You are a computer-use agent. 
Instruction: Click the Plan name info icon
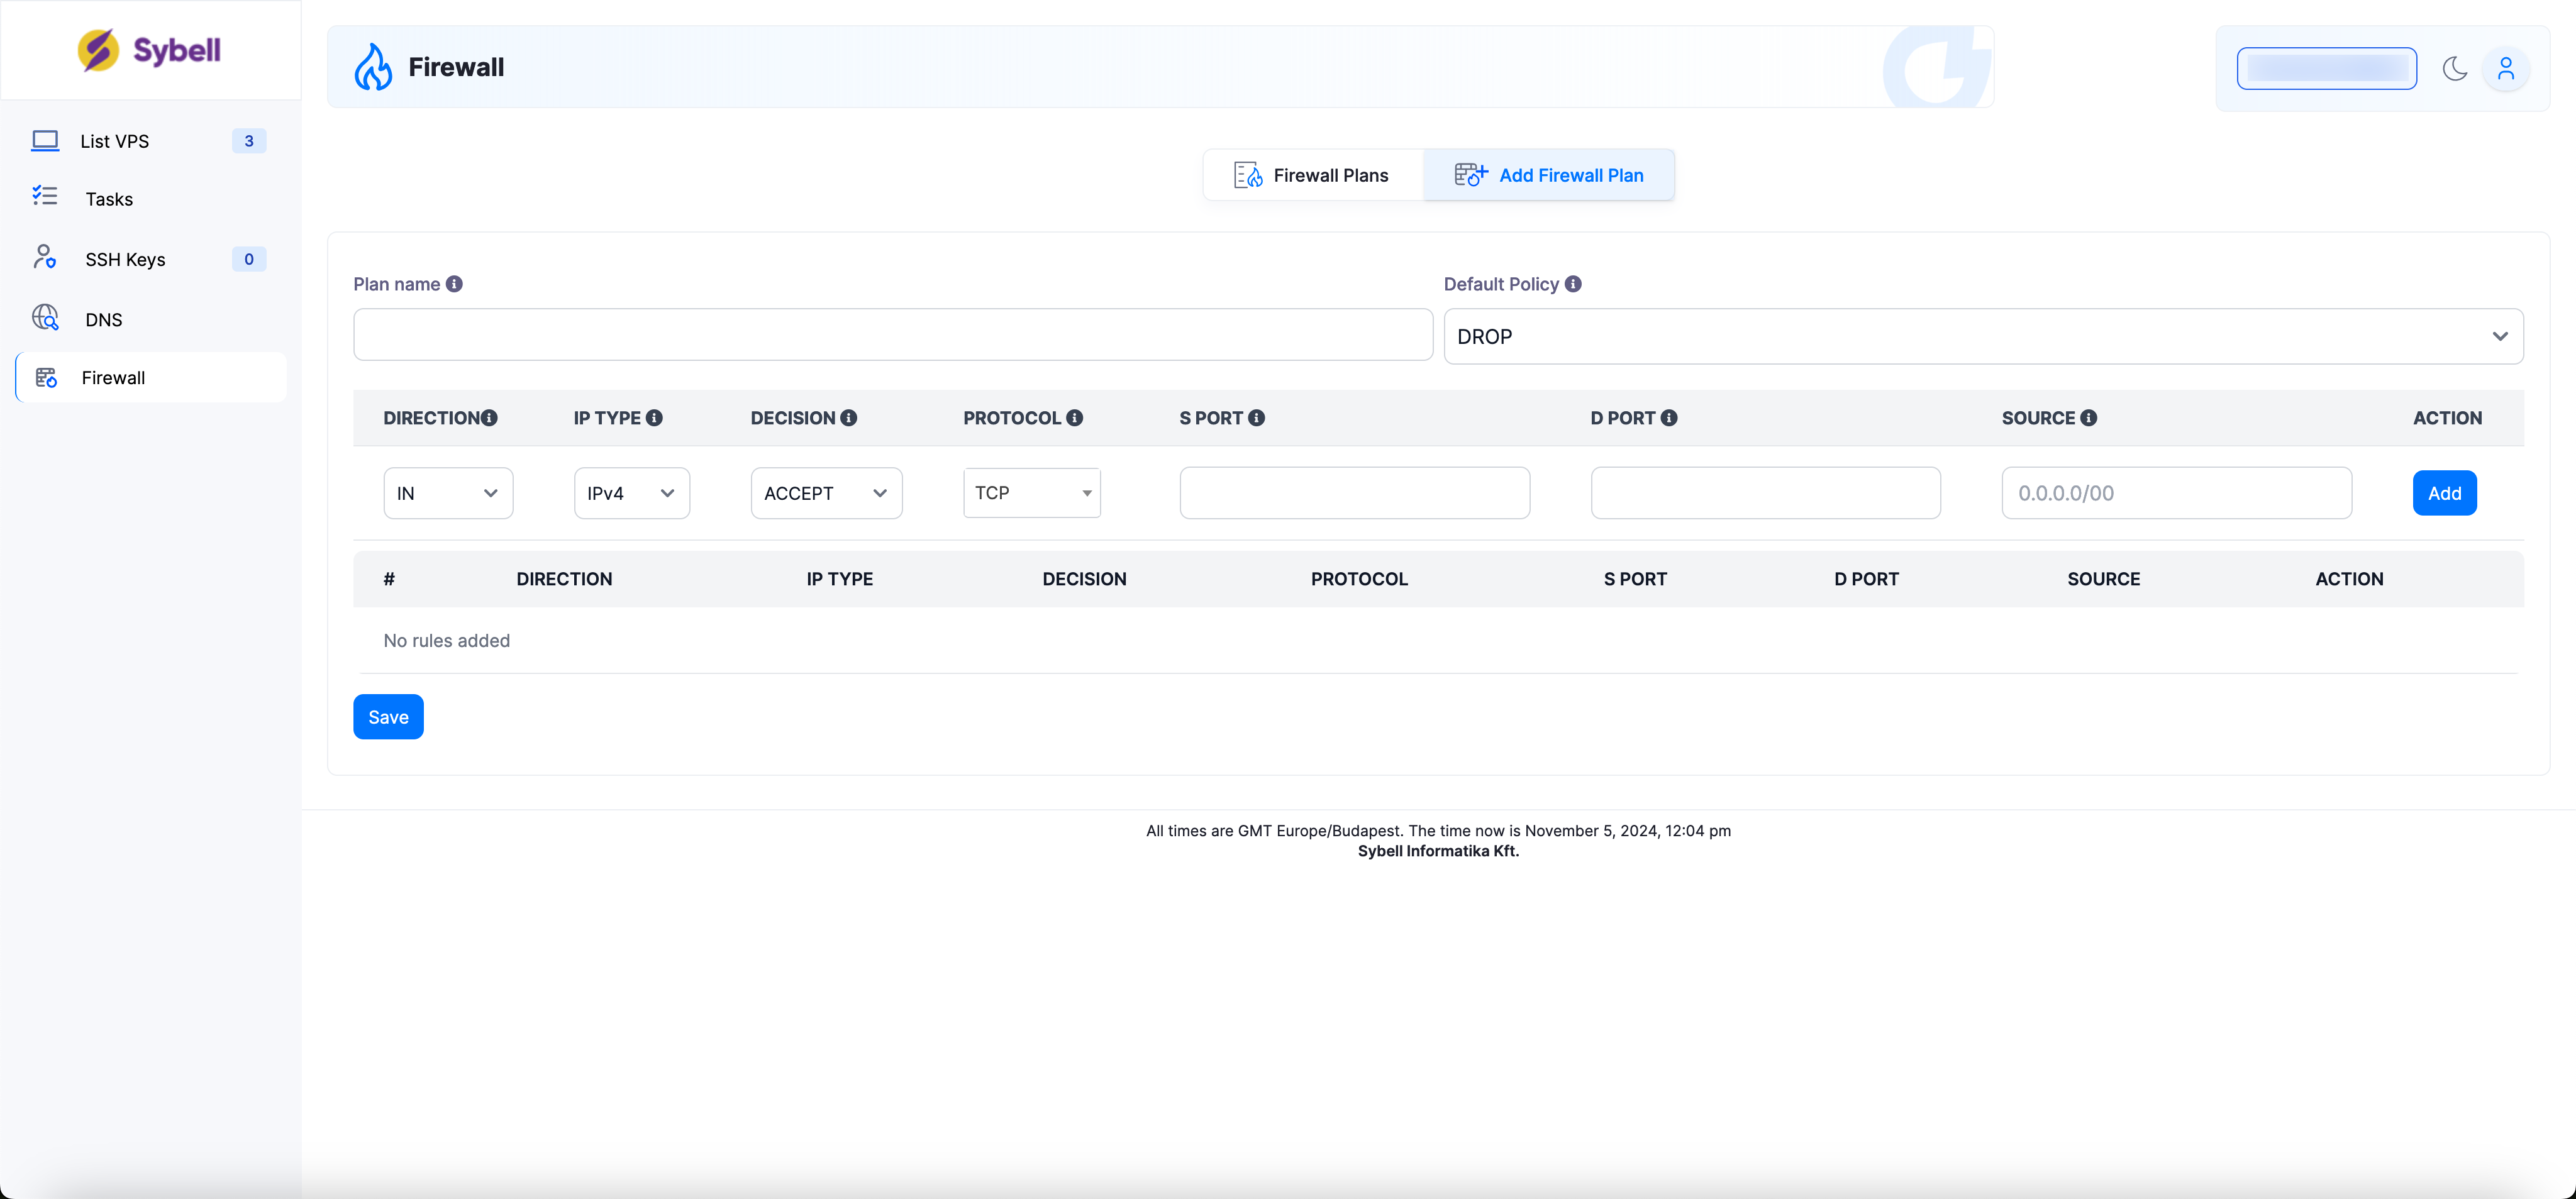[454, 284]
